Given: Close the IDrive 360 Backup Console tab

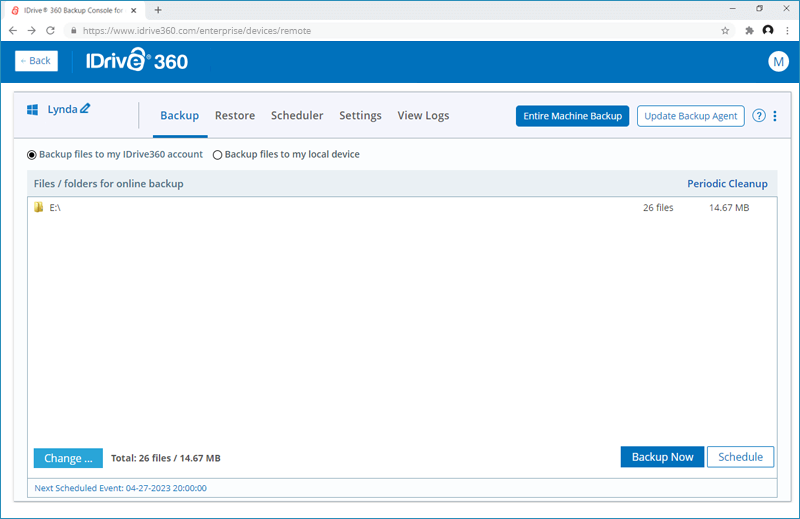Looking at the screenshot, I should click(x=134, y=10).
